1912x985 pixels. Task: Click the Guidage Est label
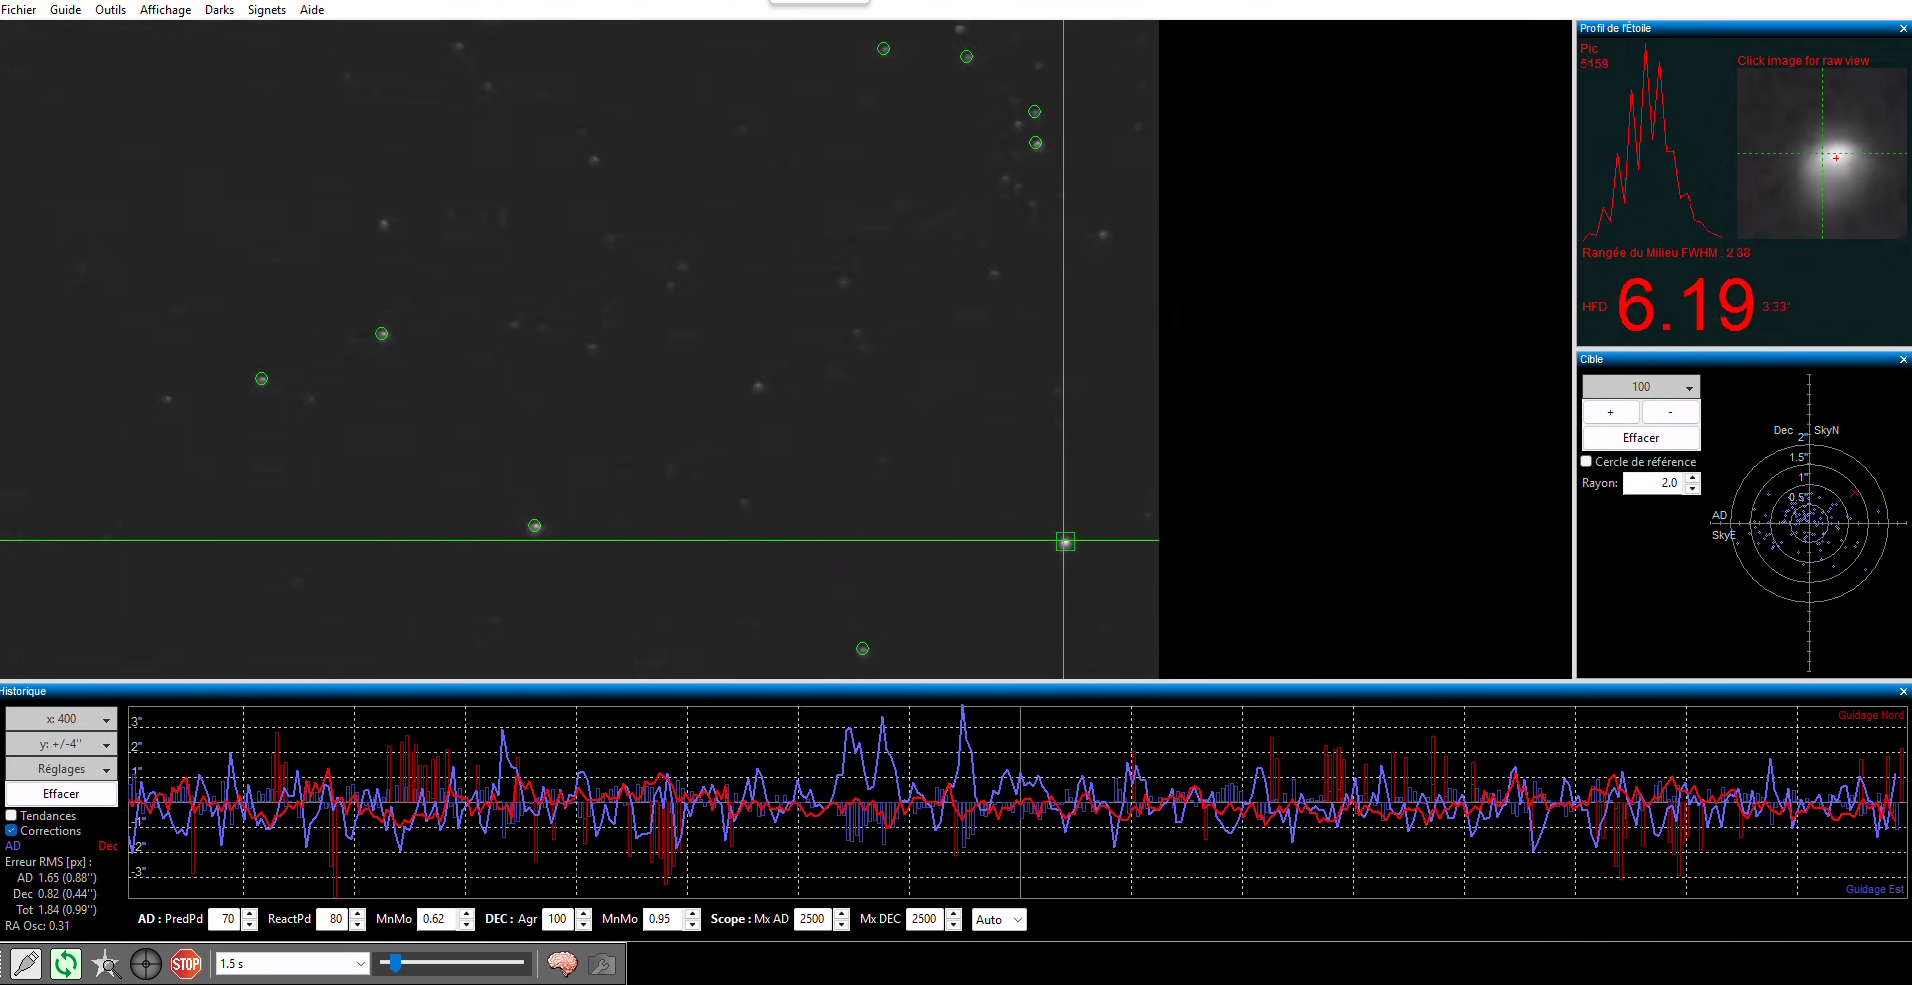point(1875,890)
